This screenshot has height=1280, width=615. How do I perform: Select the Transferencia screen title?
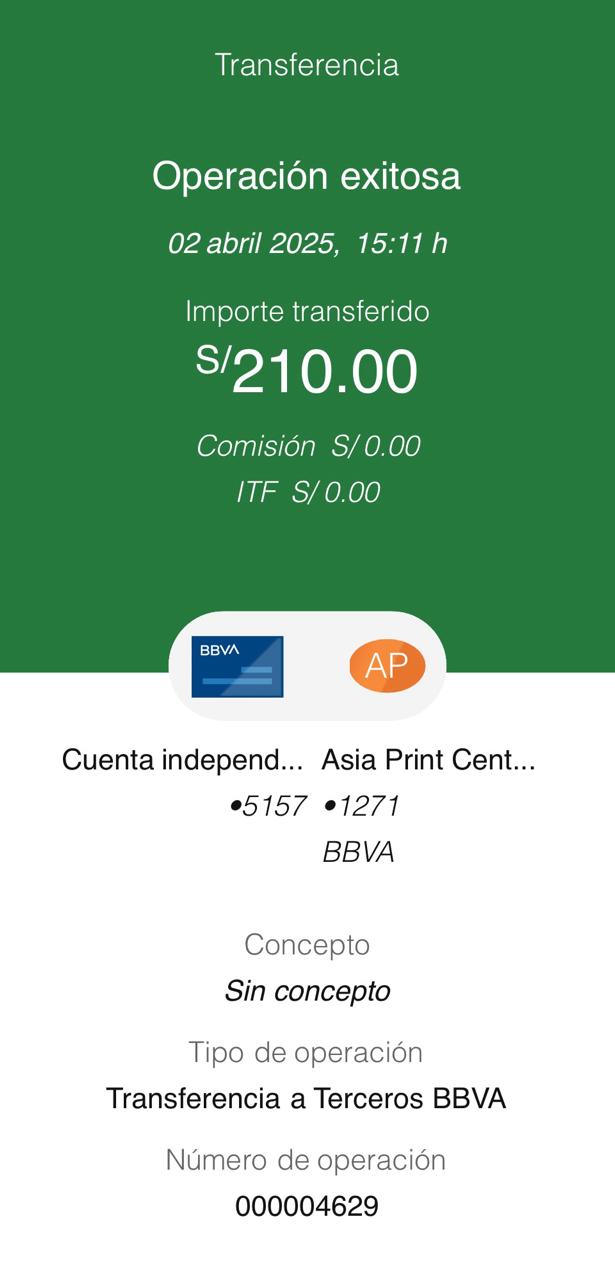[x=307, y=65]
